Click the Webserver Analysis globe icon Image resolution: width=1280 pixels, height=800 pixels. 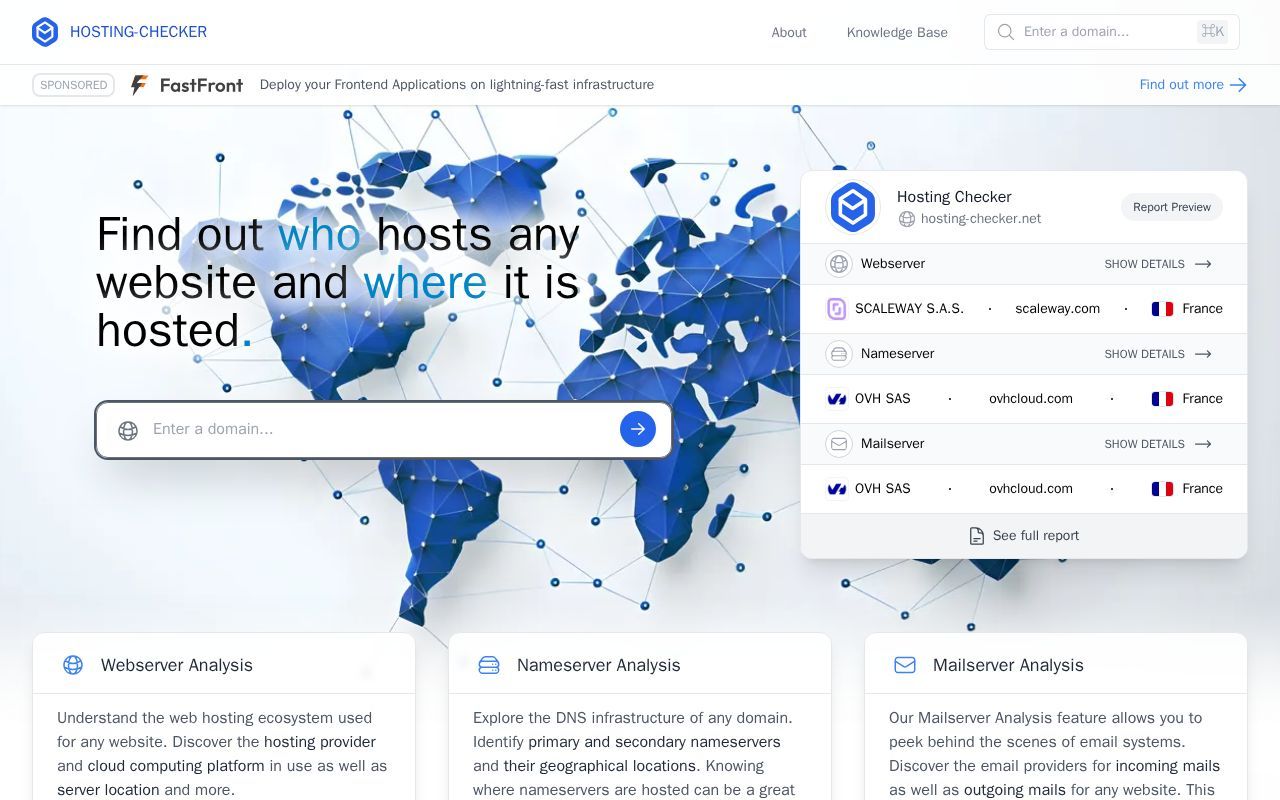pyautogui.click(x=73, y=665)
